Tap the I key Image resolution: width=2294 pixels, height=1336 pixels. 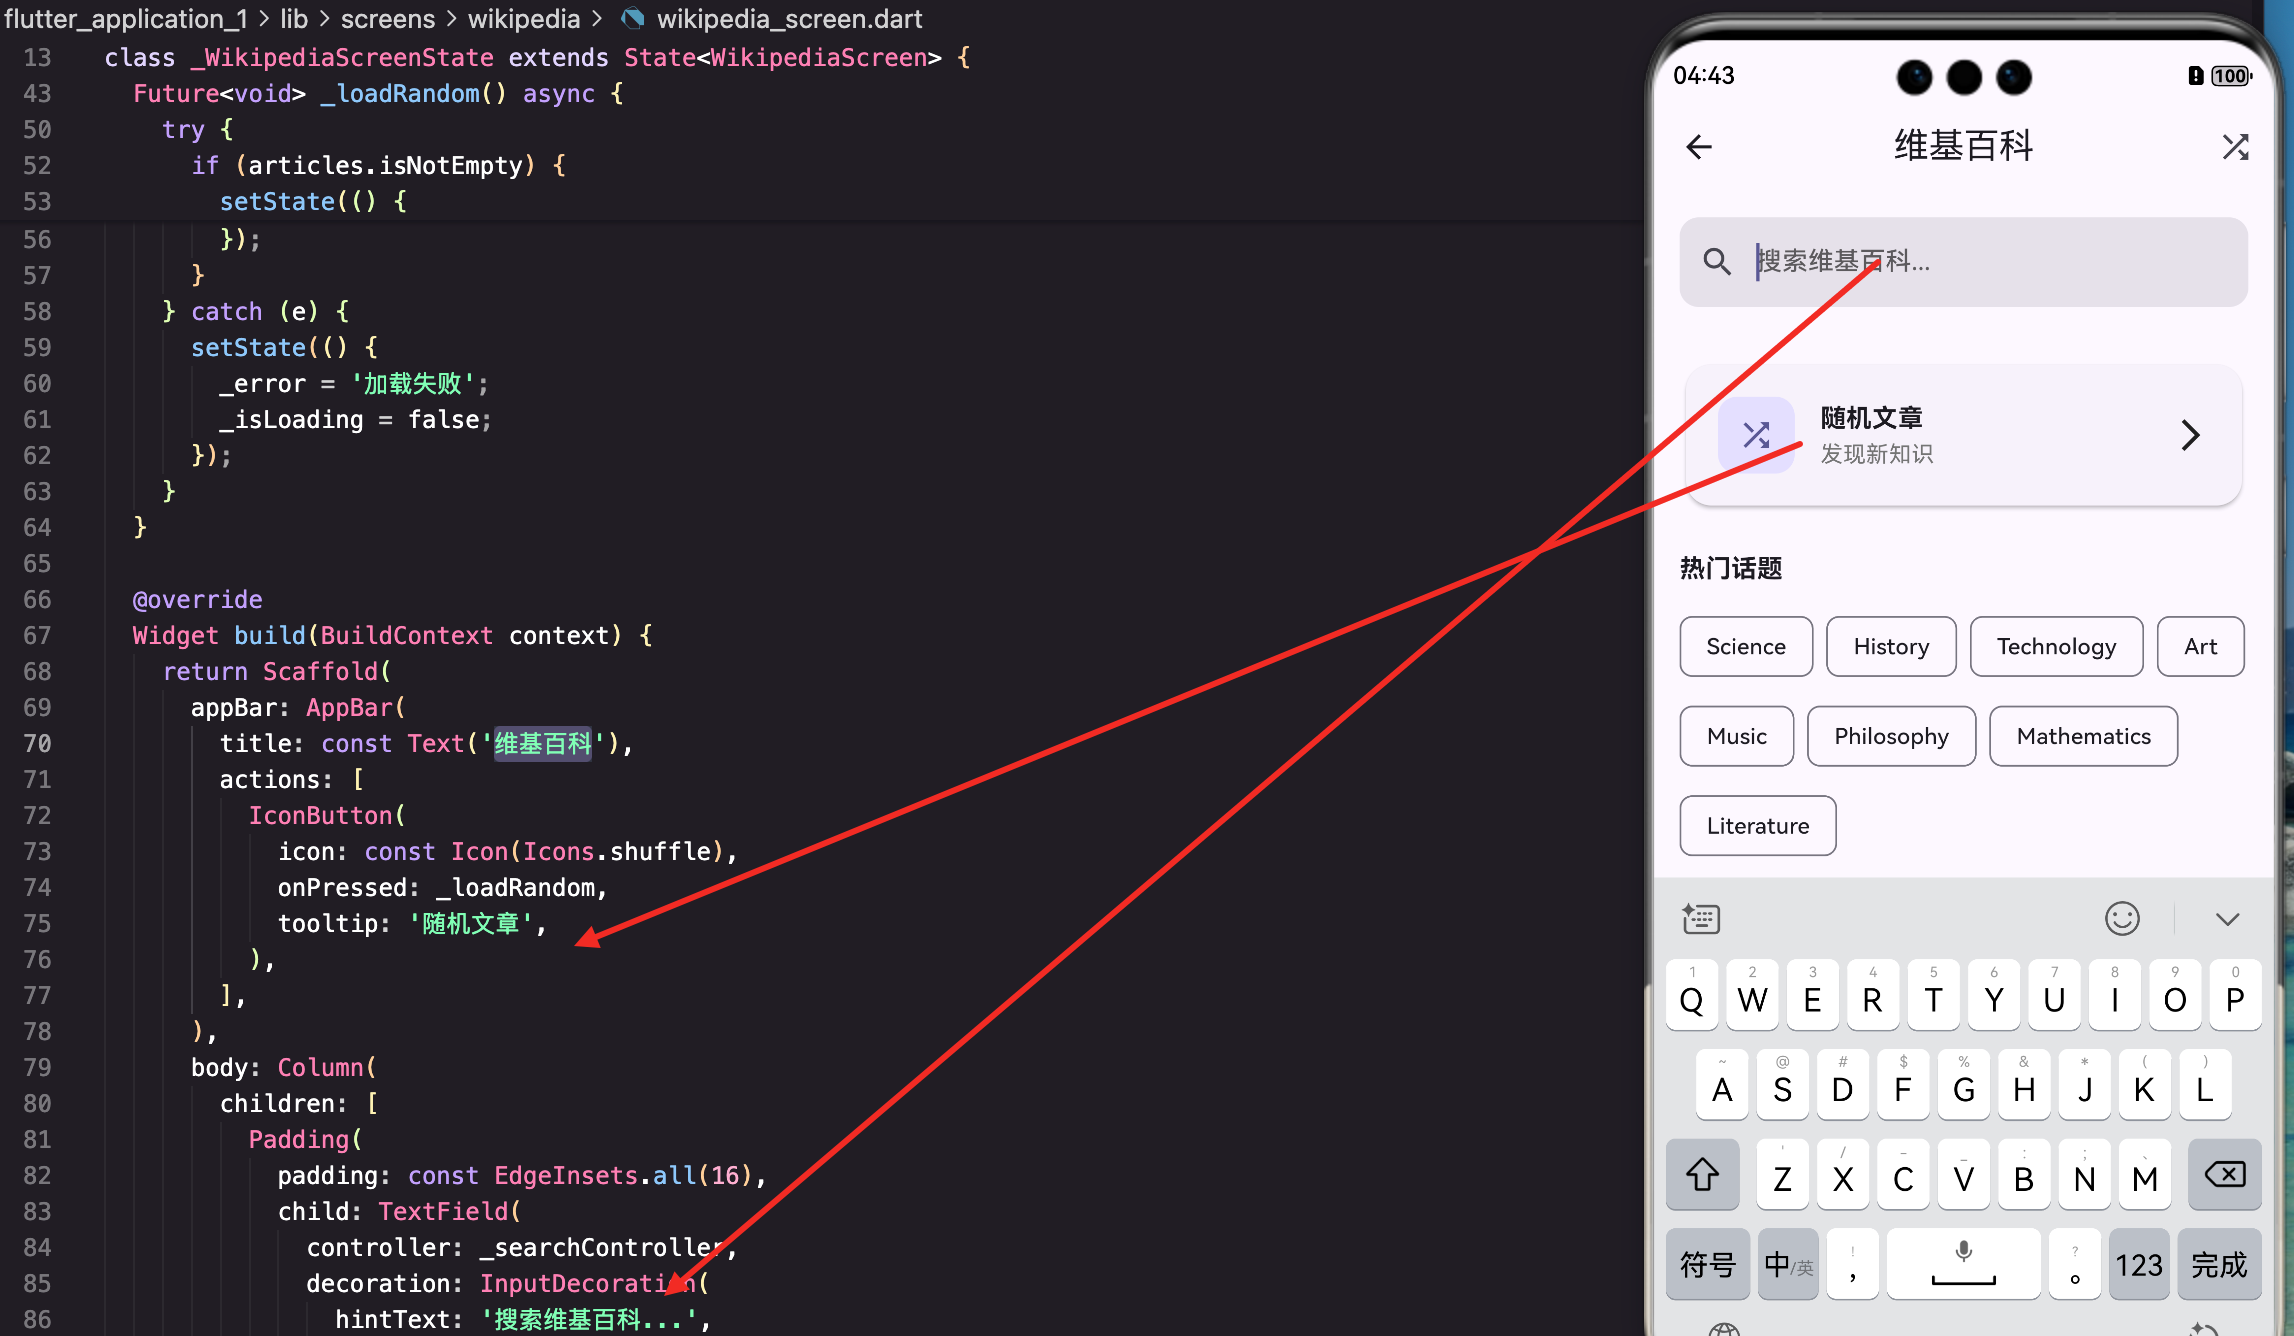click(2114, 996)
